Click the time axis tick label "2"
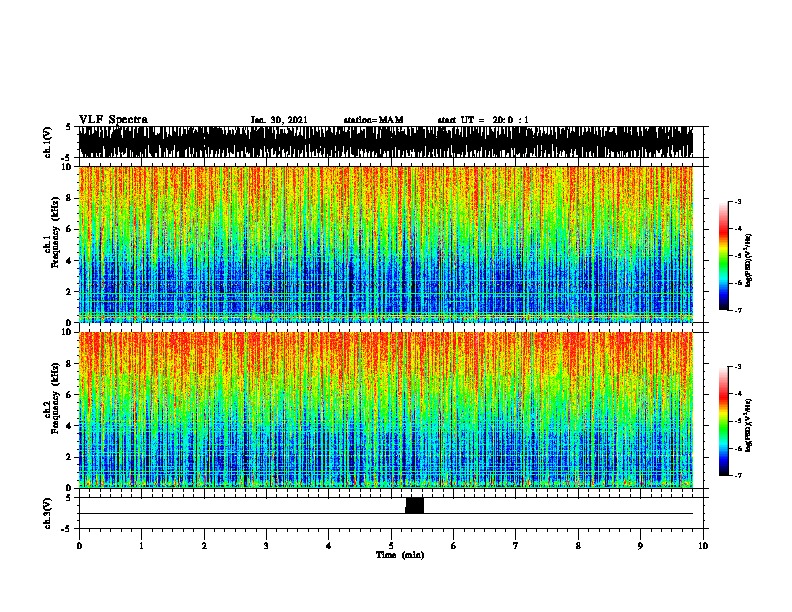 tap(204, 546)
